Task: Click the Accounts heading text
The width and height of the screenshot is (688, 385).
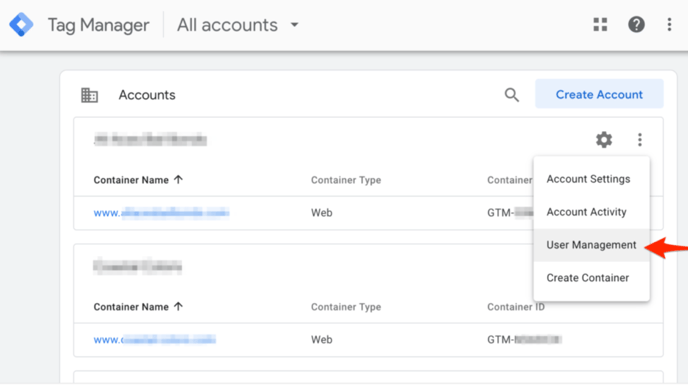Action: [x=147, y=95]
